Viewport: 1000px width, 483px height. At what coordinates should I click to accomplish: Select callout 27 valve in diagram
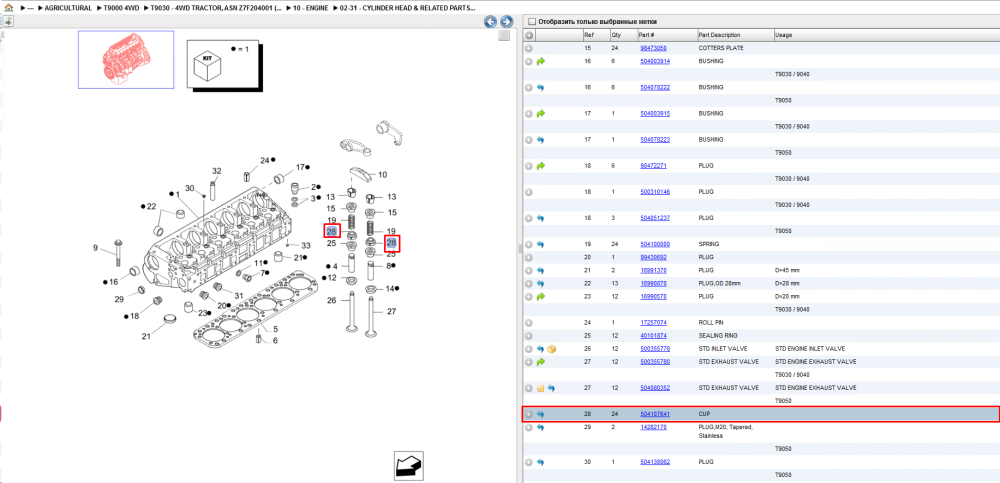coord(392,311)
